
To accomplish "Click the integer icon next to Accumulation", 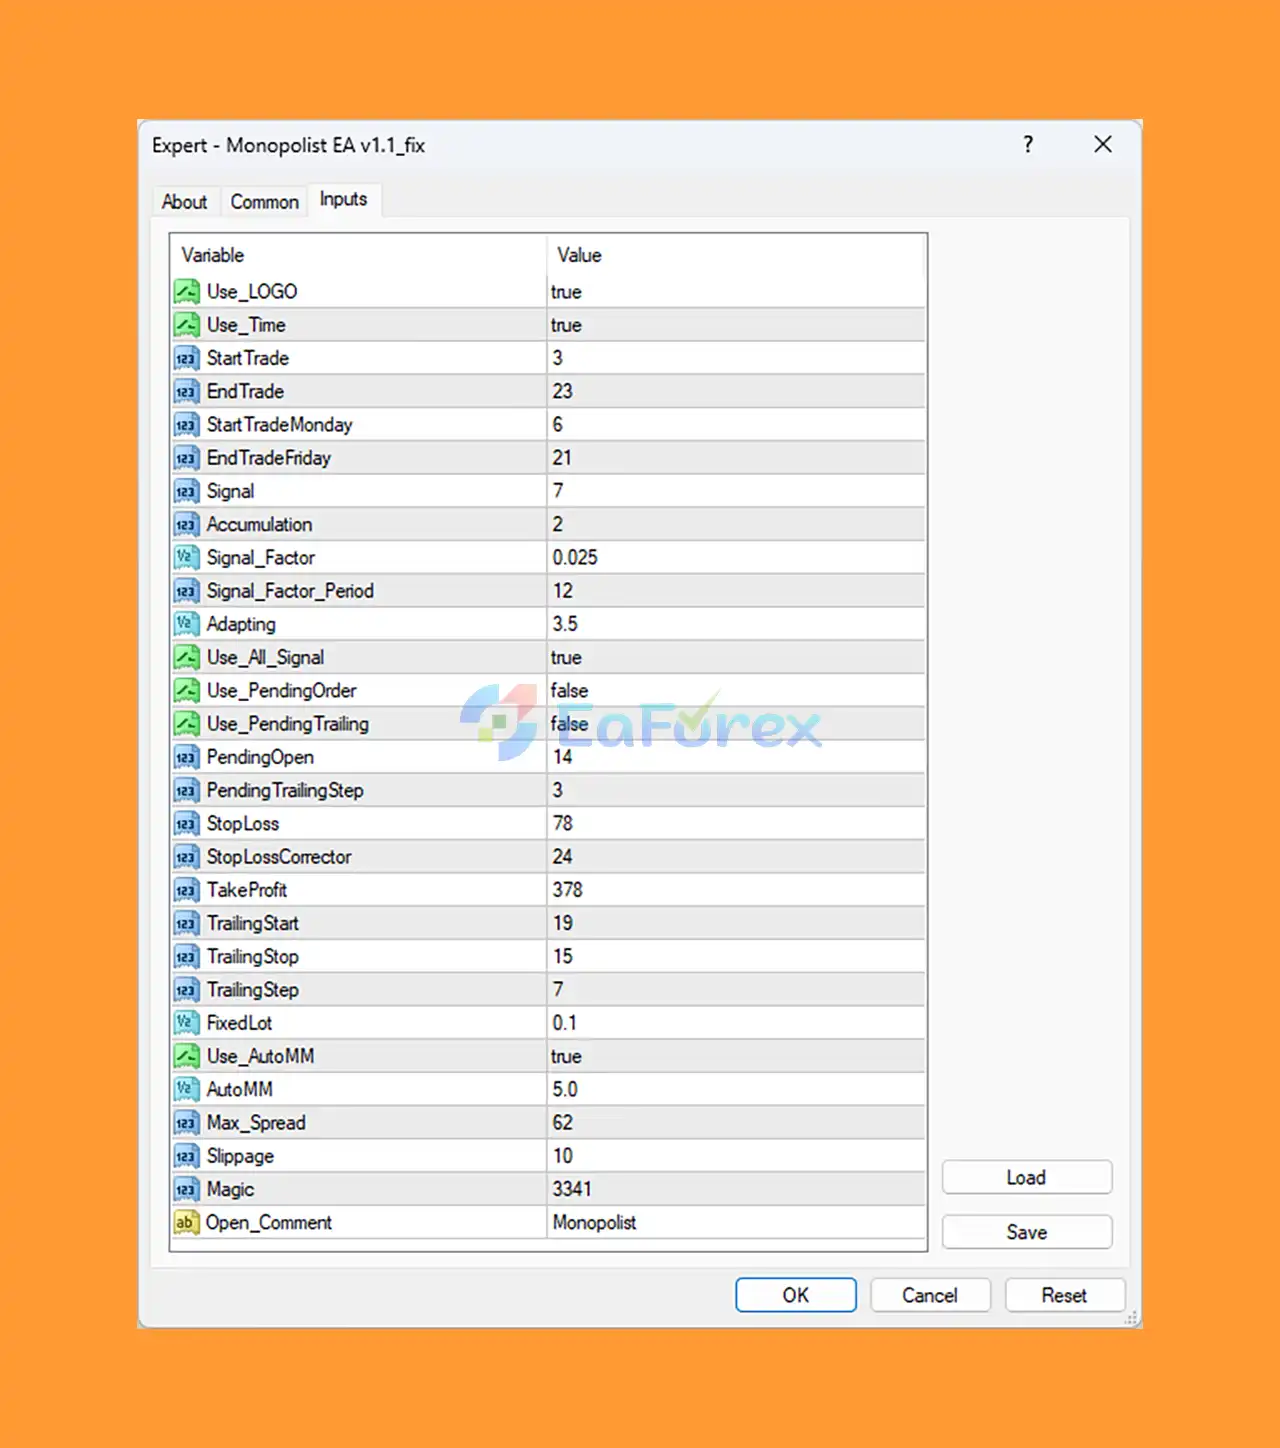I will point(187,524).
